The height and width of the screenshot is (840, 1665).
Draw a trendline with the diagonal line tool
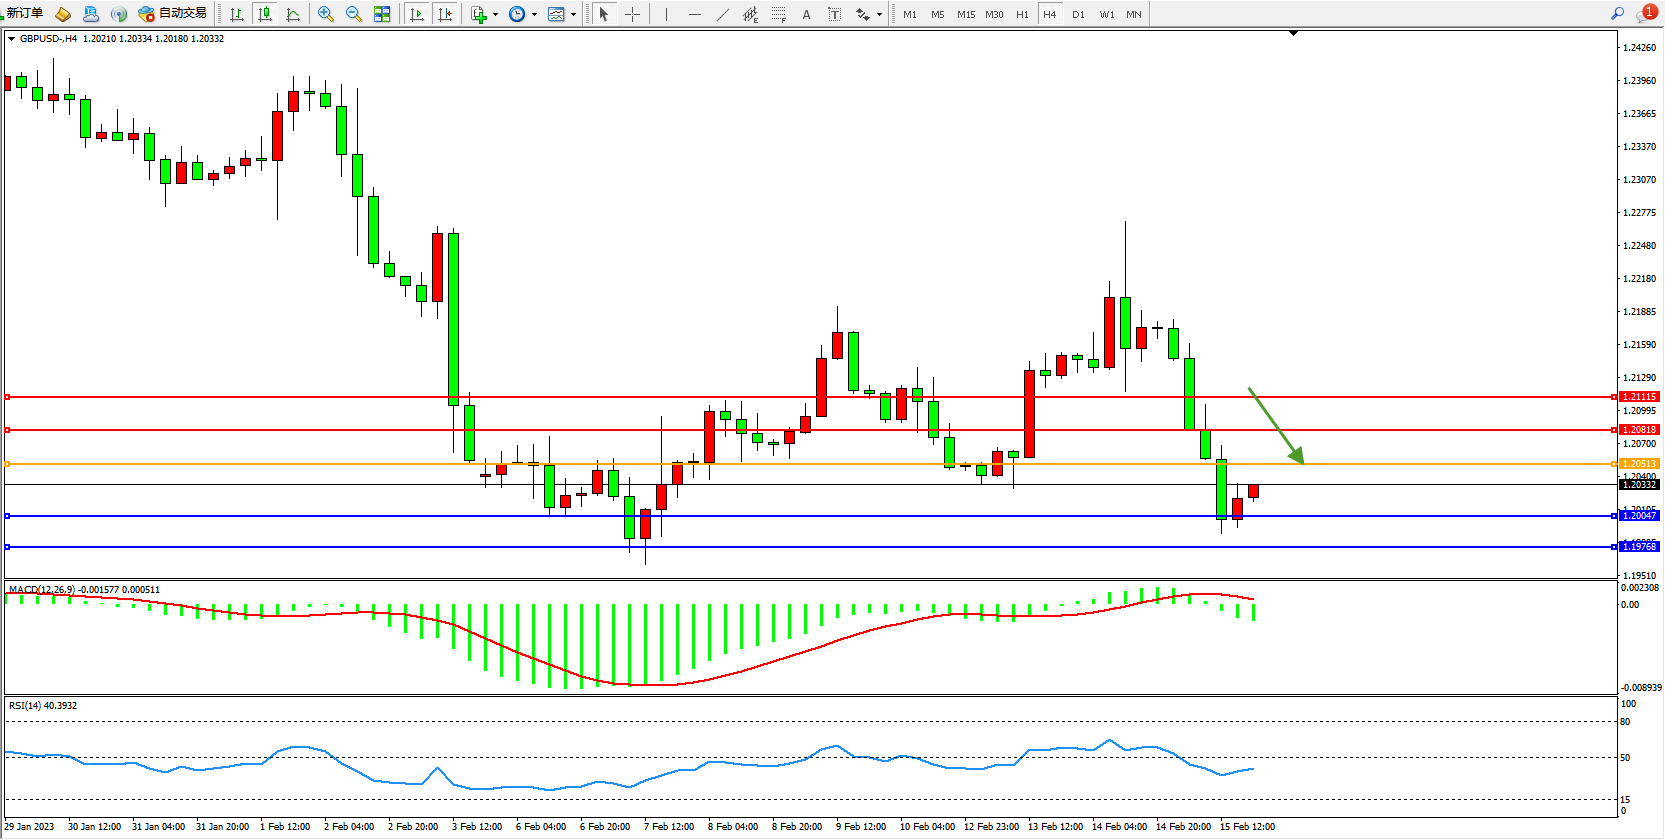tap(723, 14)
